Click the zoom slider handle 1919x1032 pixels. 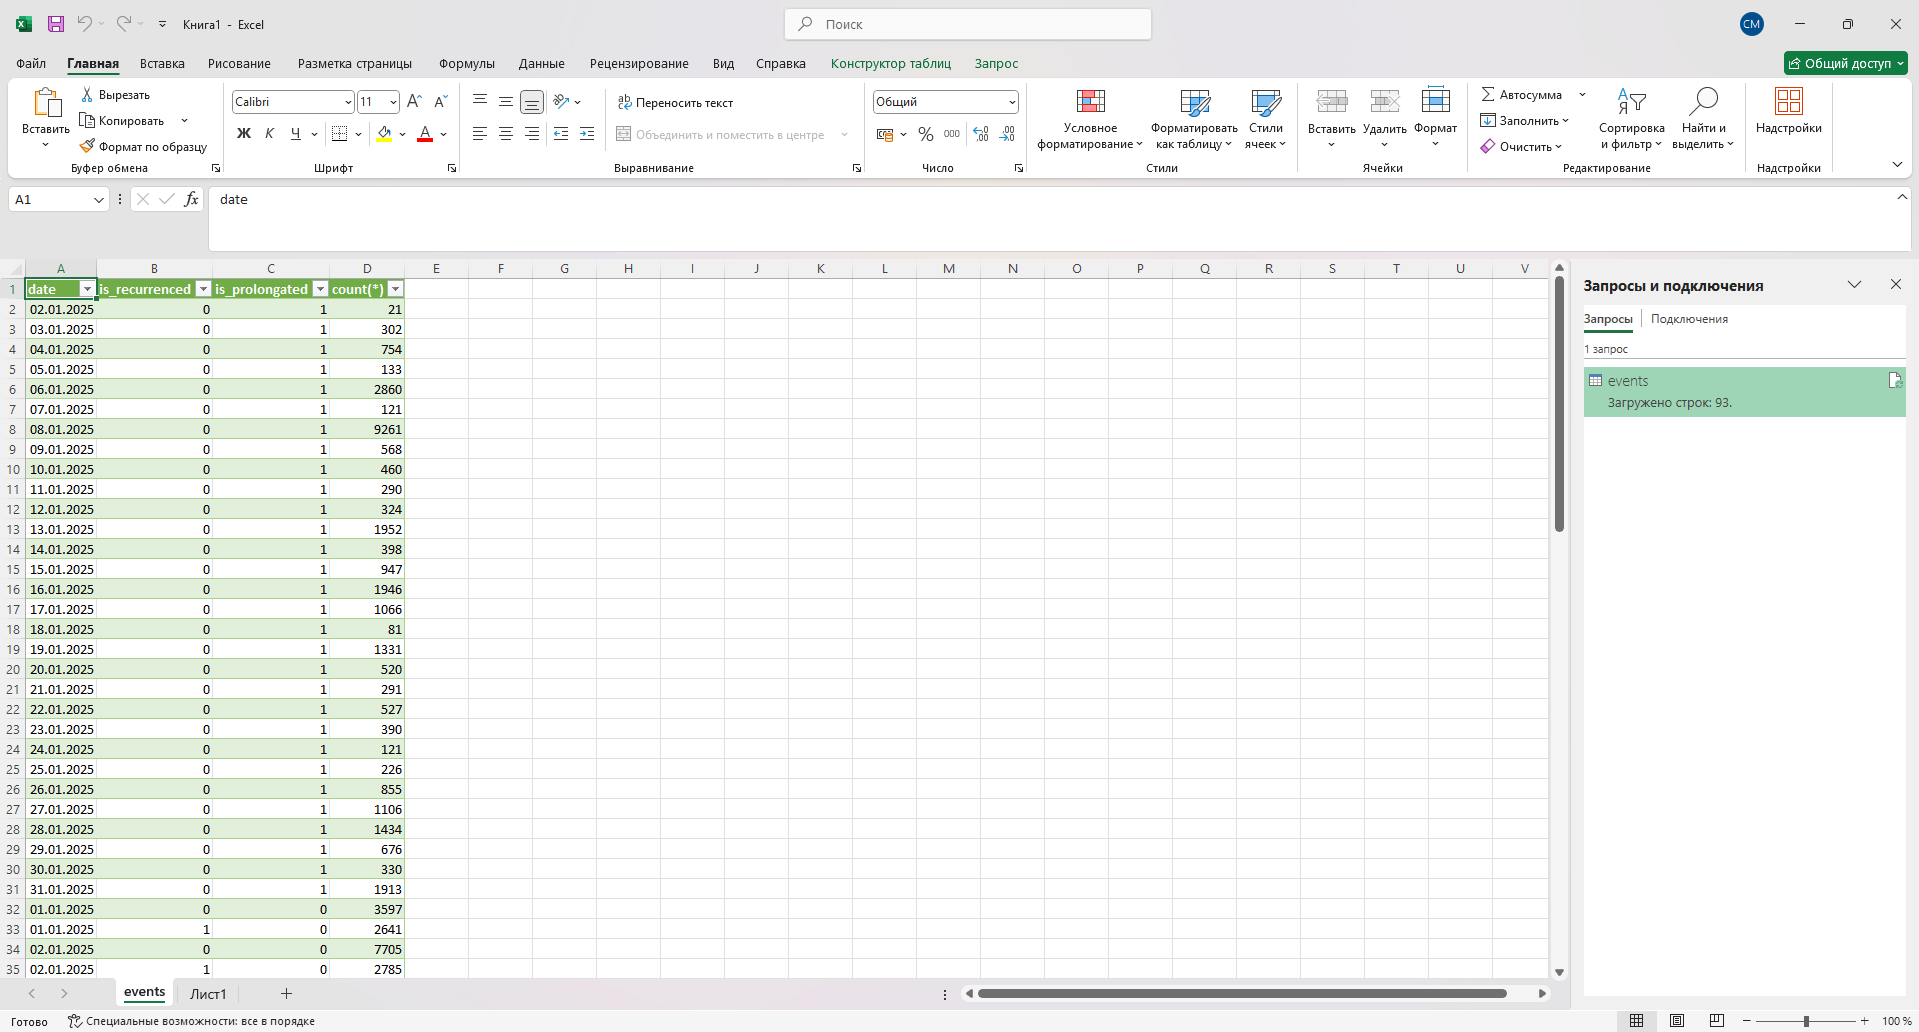(1806, 1021)
